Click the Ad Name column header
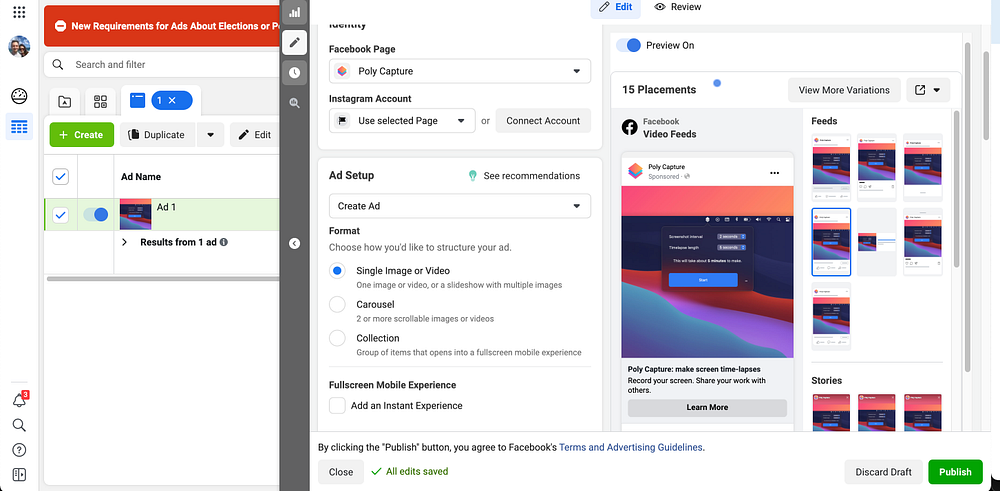Image resolution: width=1000 pixels, height=491 pixels. [141, 177]
